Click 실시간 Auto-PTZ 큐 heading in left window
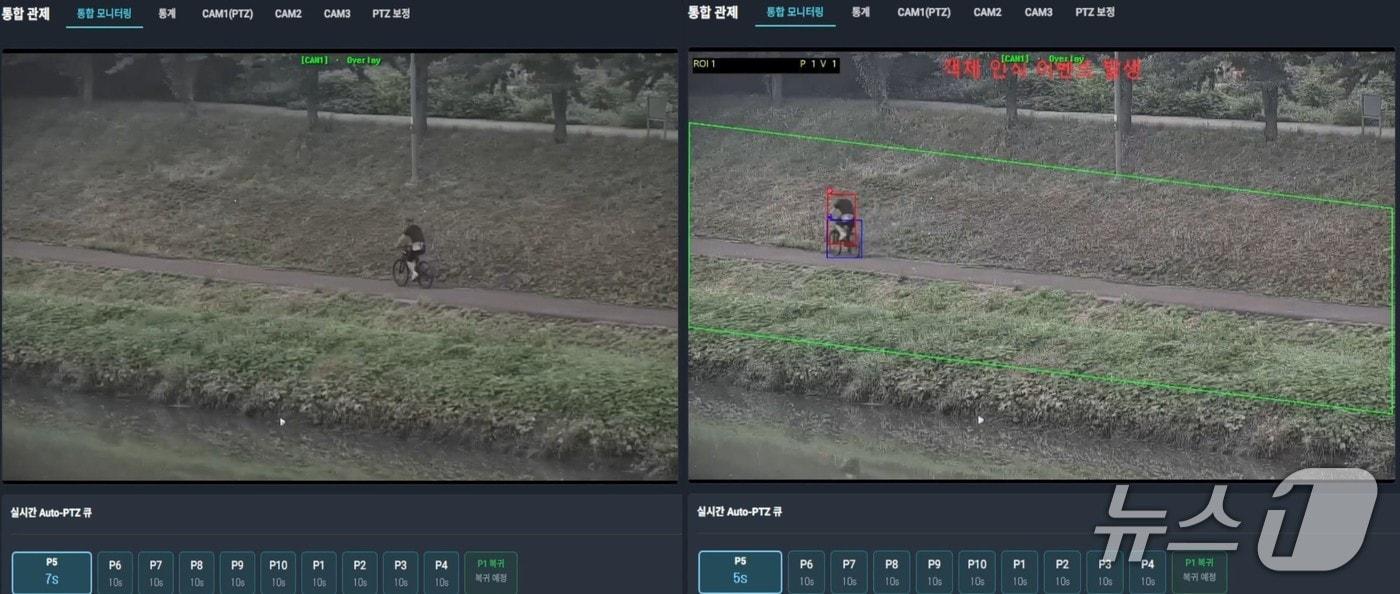Image resolution: width=1400 pixels, height=594 pixels. coord(50,513)
